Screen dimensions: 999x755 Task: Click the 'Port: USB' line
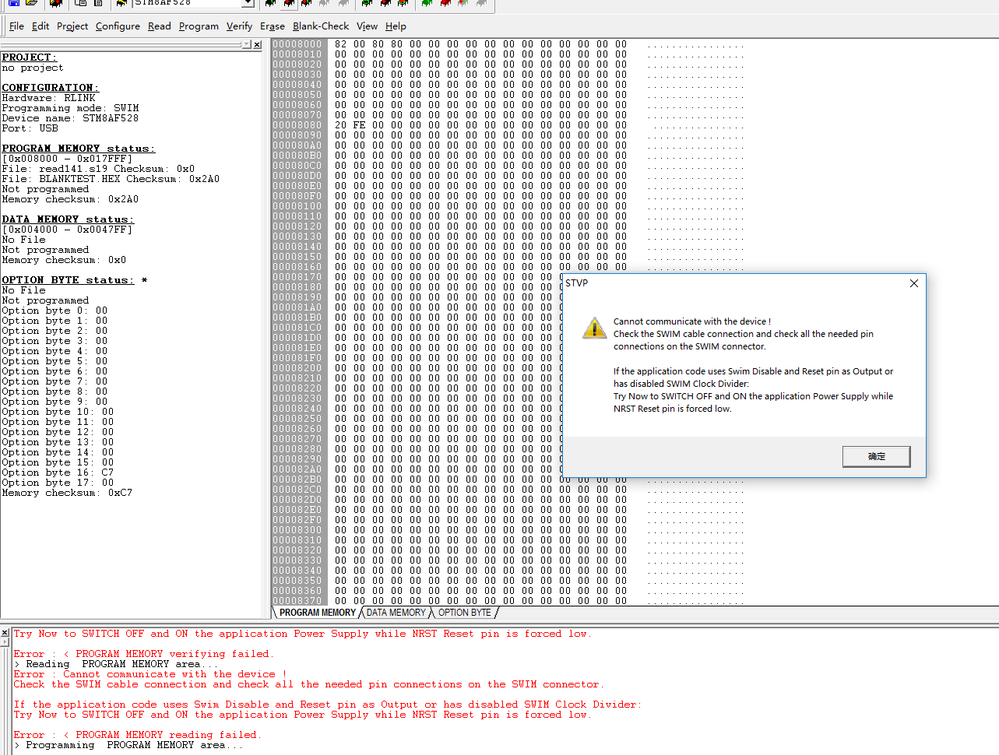pos(30,129)
